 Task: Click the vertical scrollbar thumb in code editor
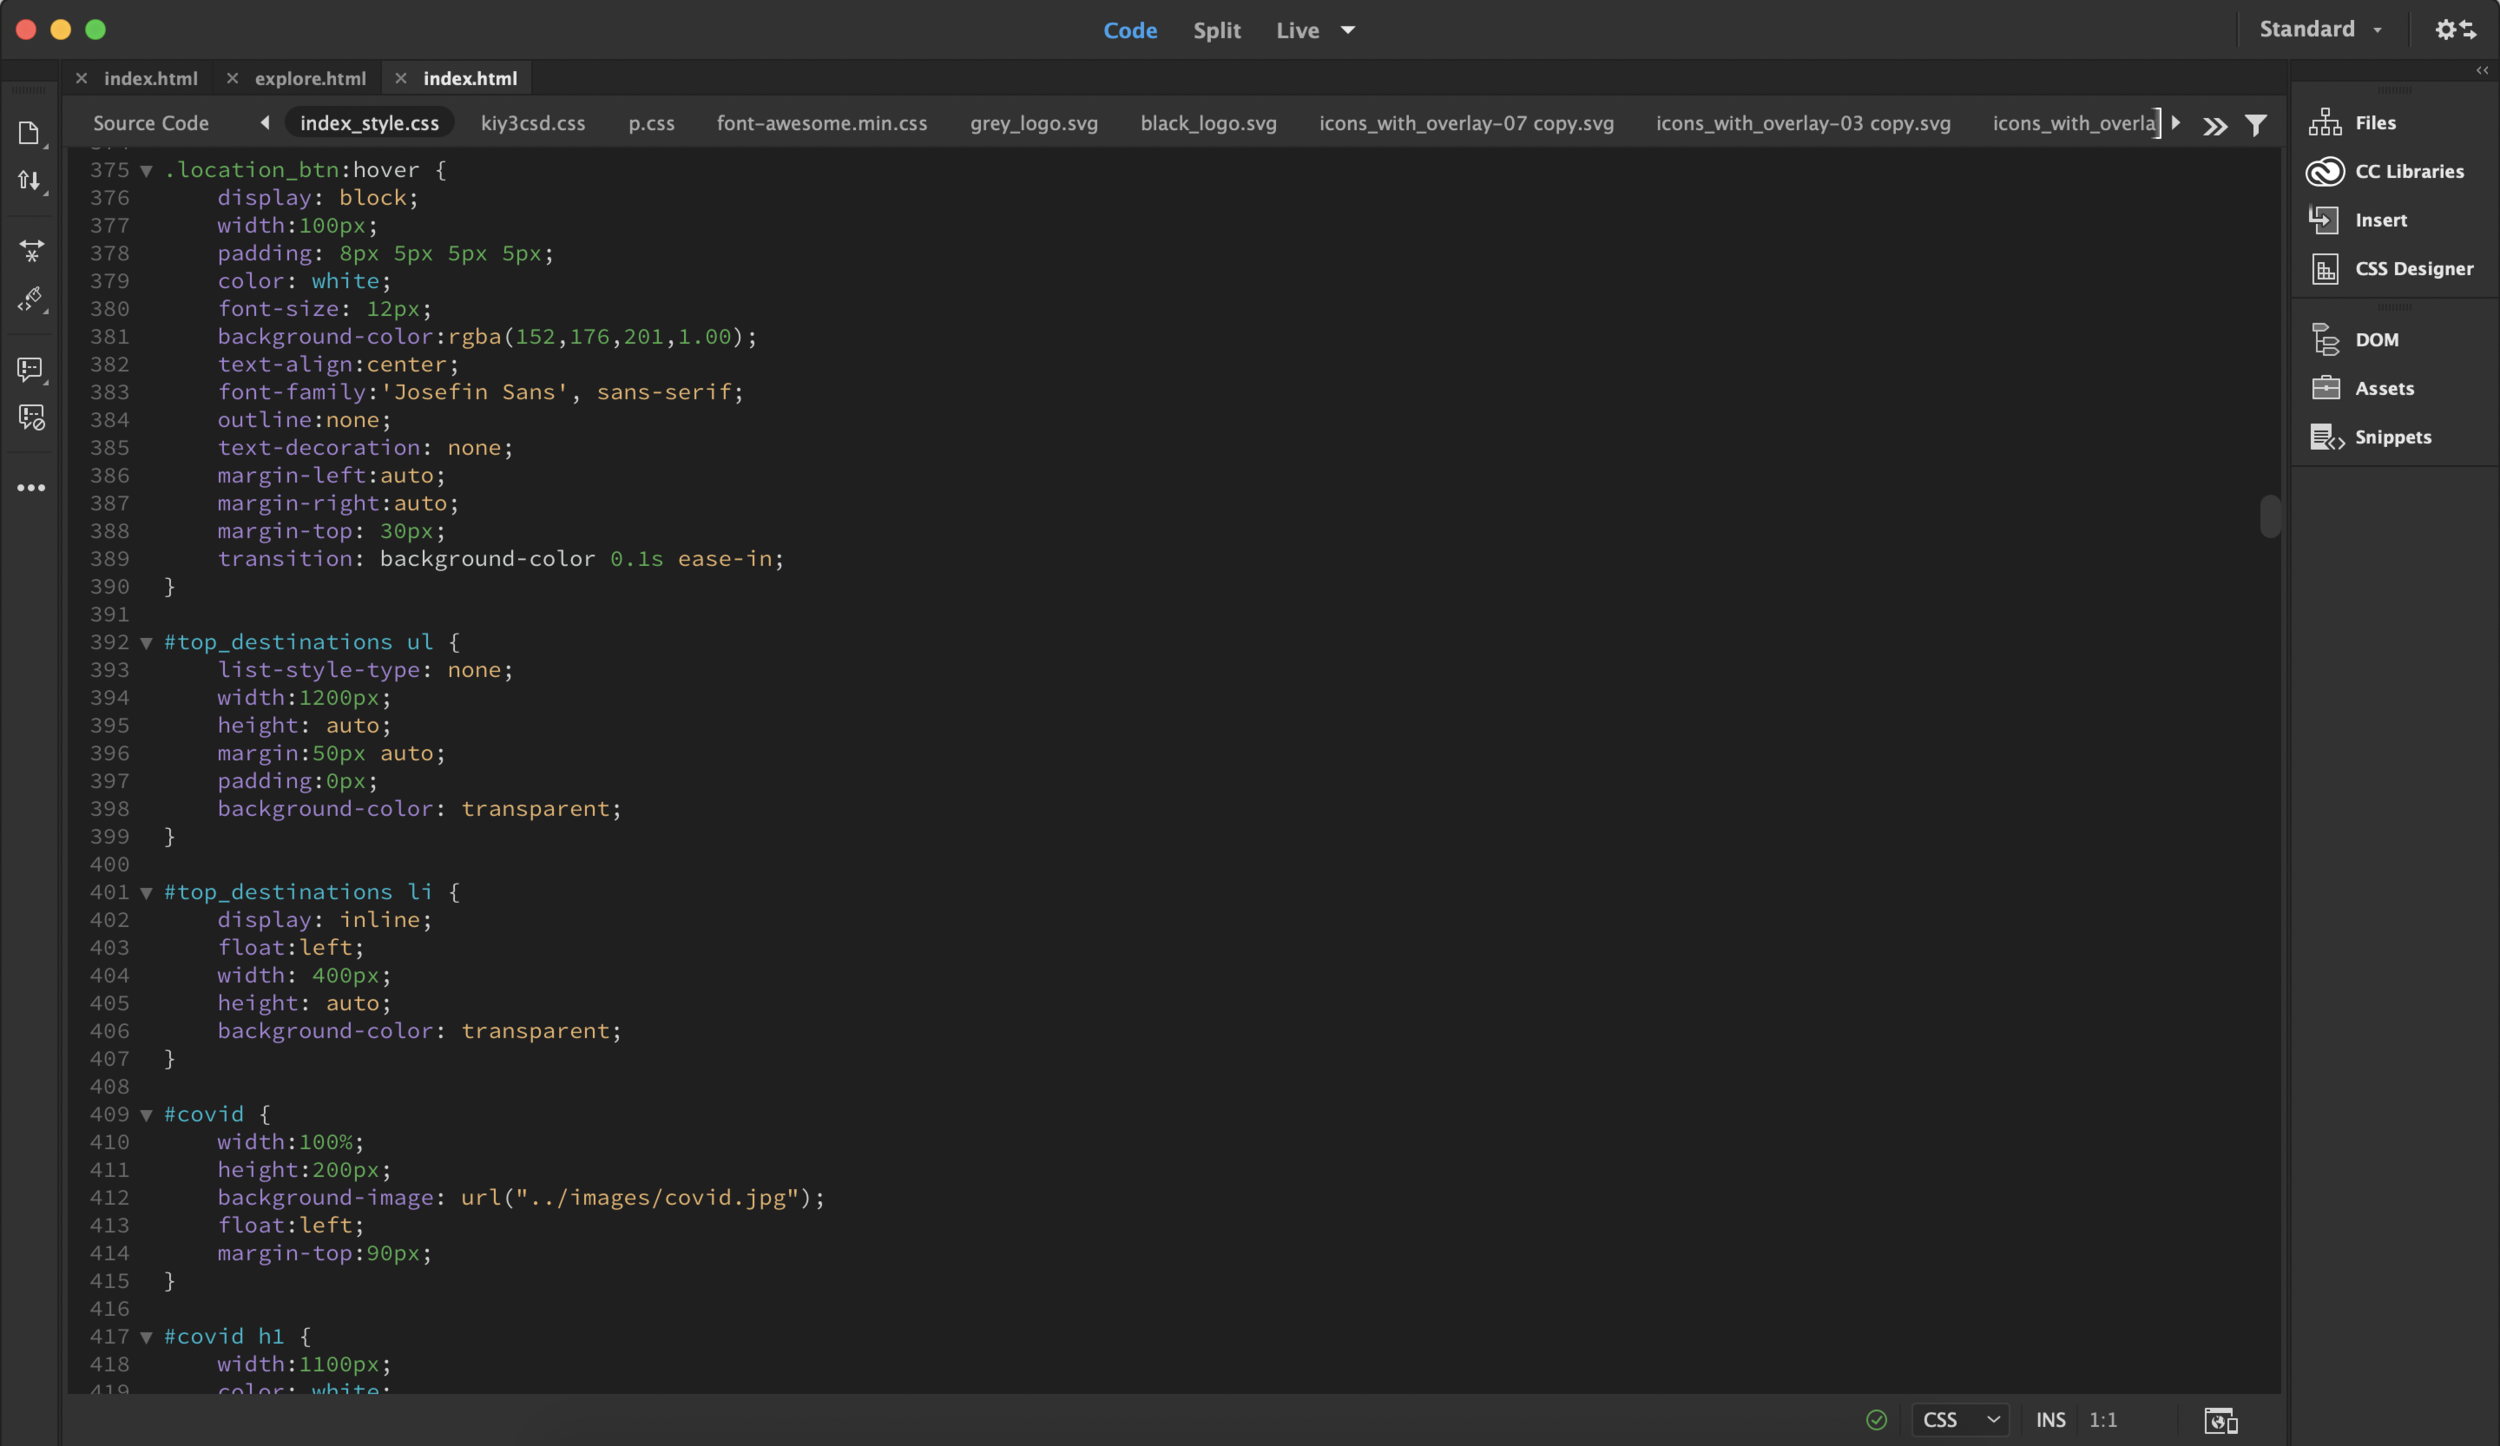[x=2270, y=516]
